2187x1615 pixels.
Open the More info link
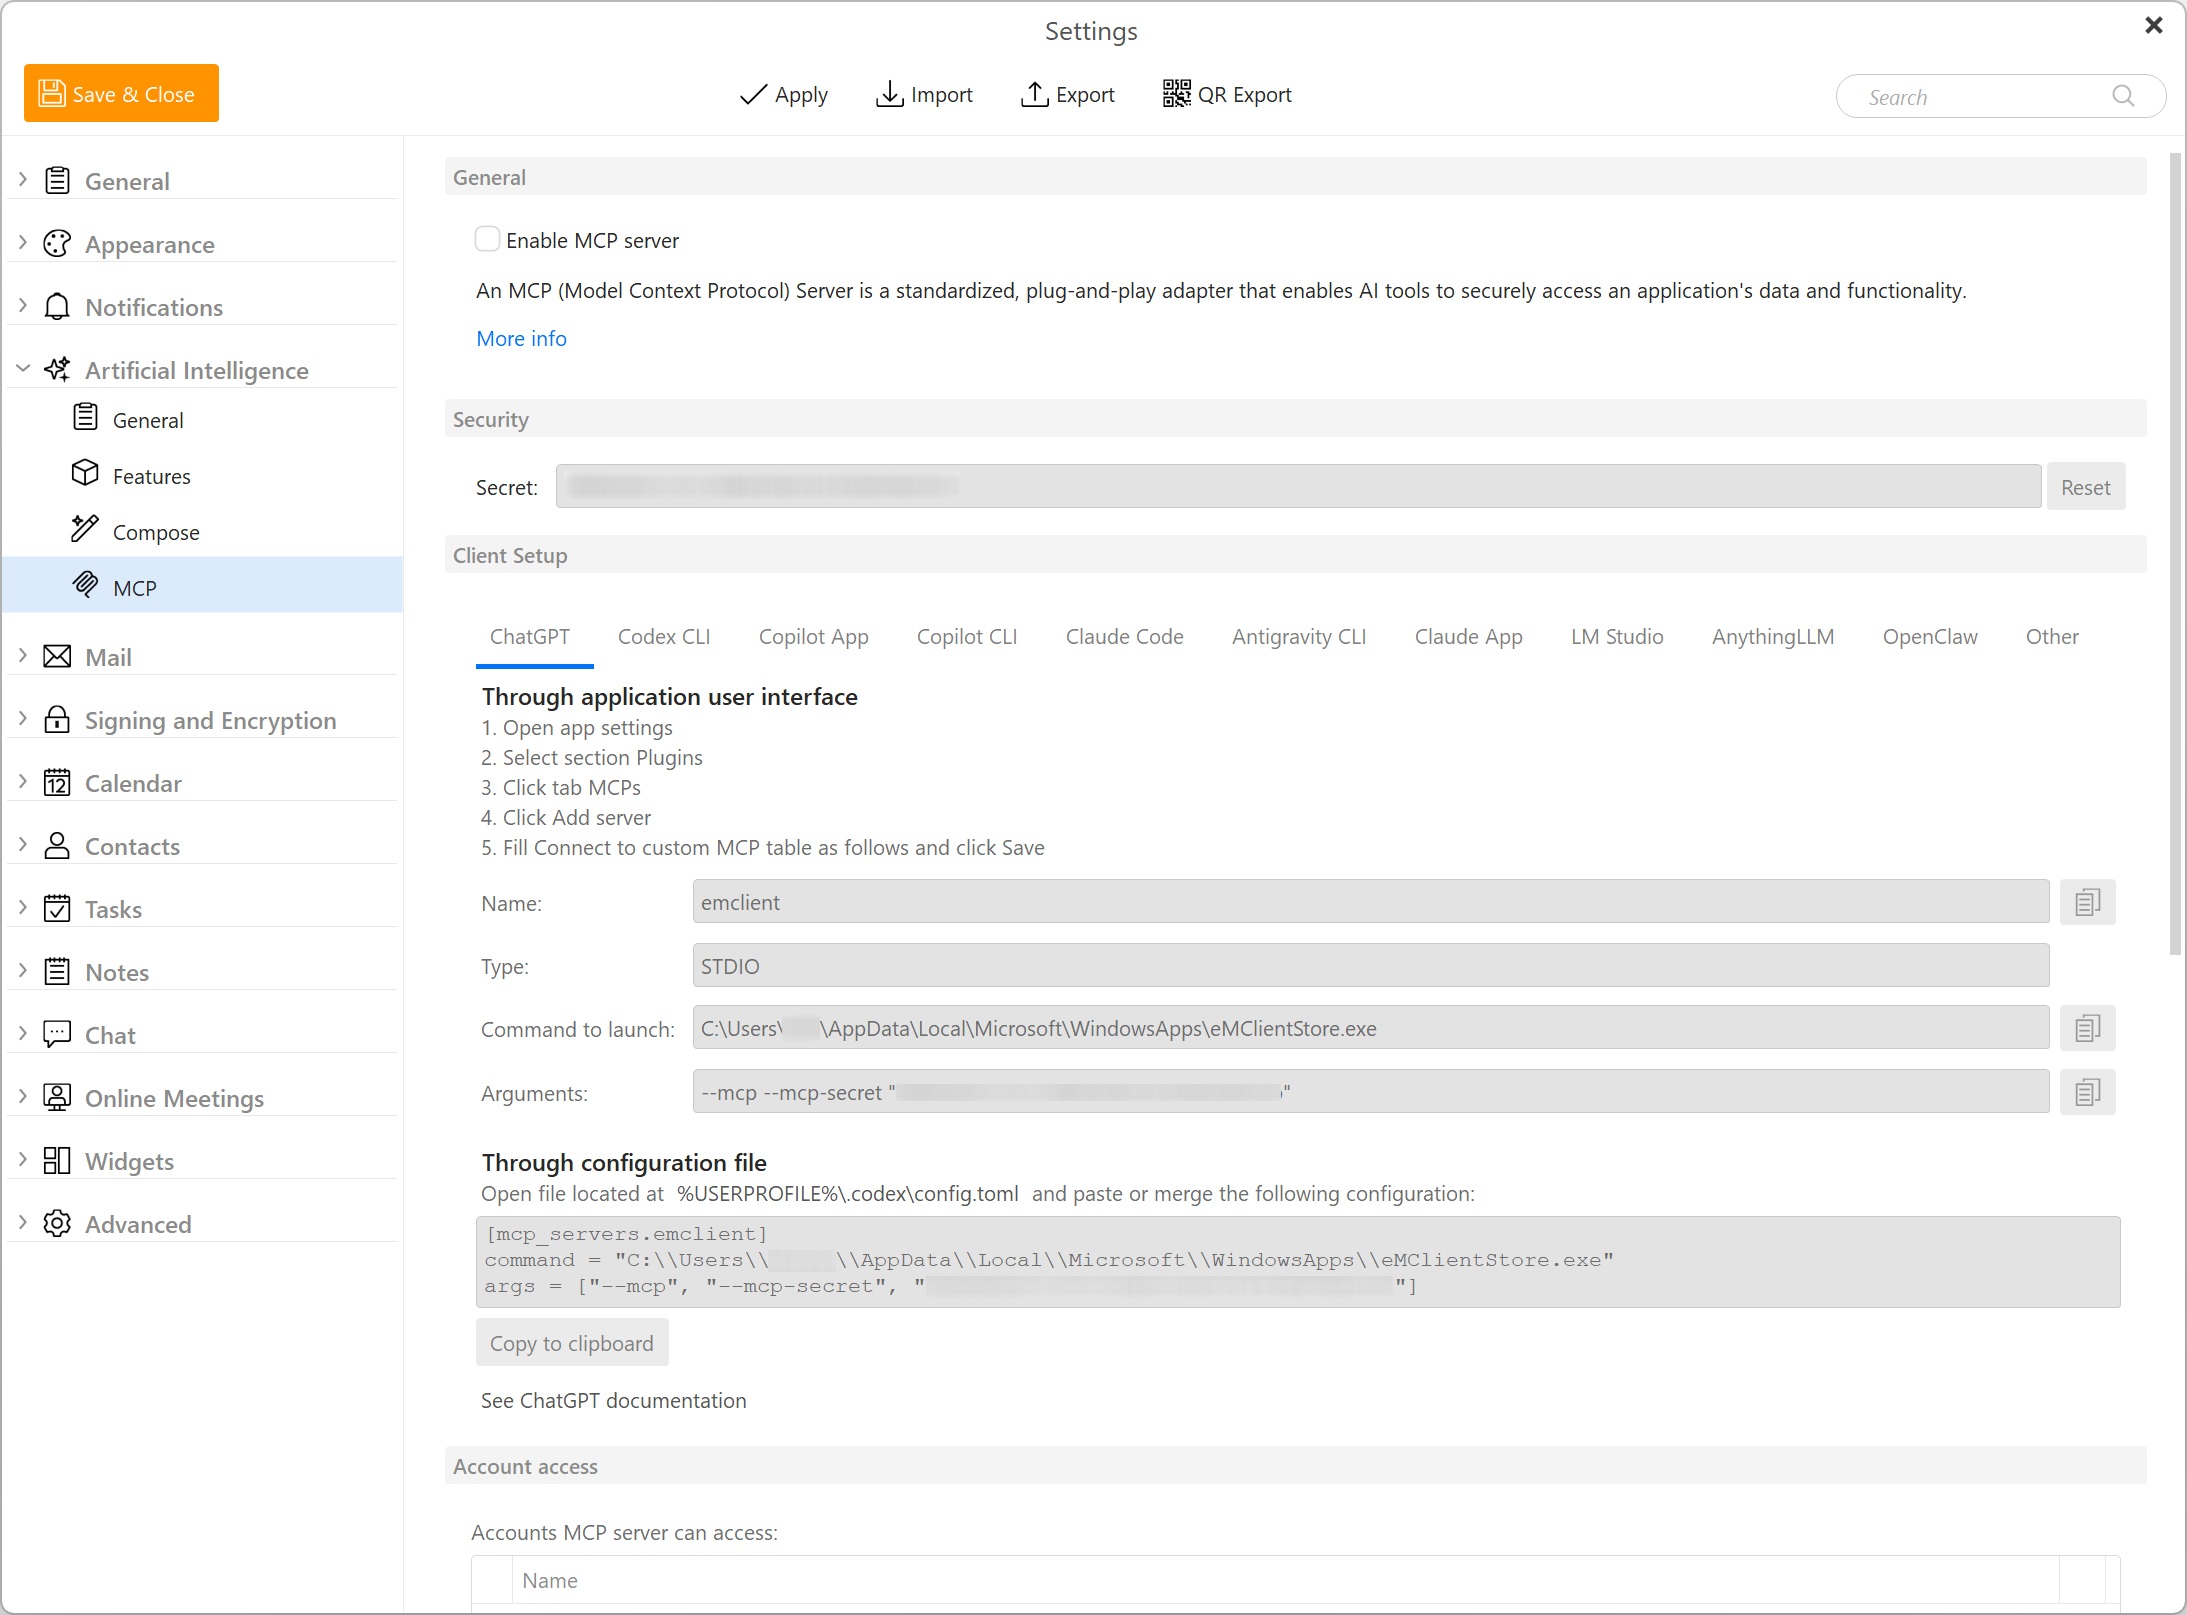point(521,339)
